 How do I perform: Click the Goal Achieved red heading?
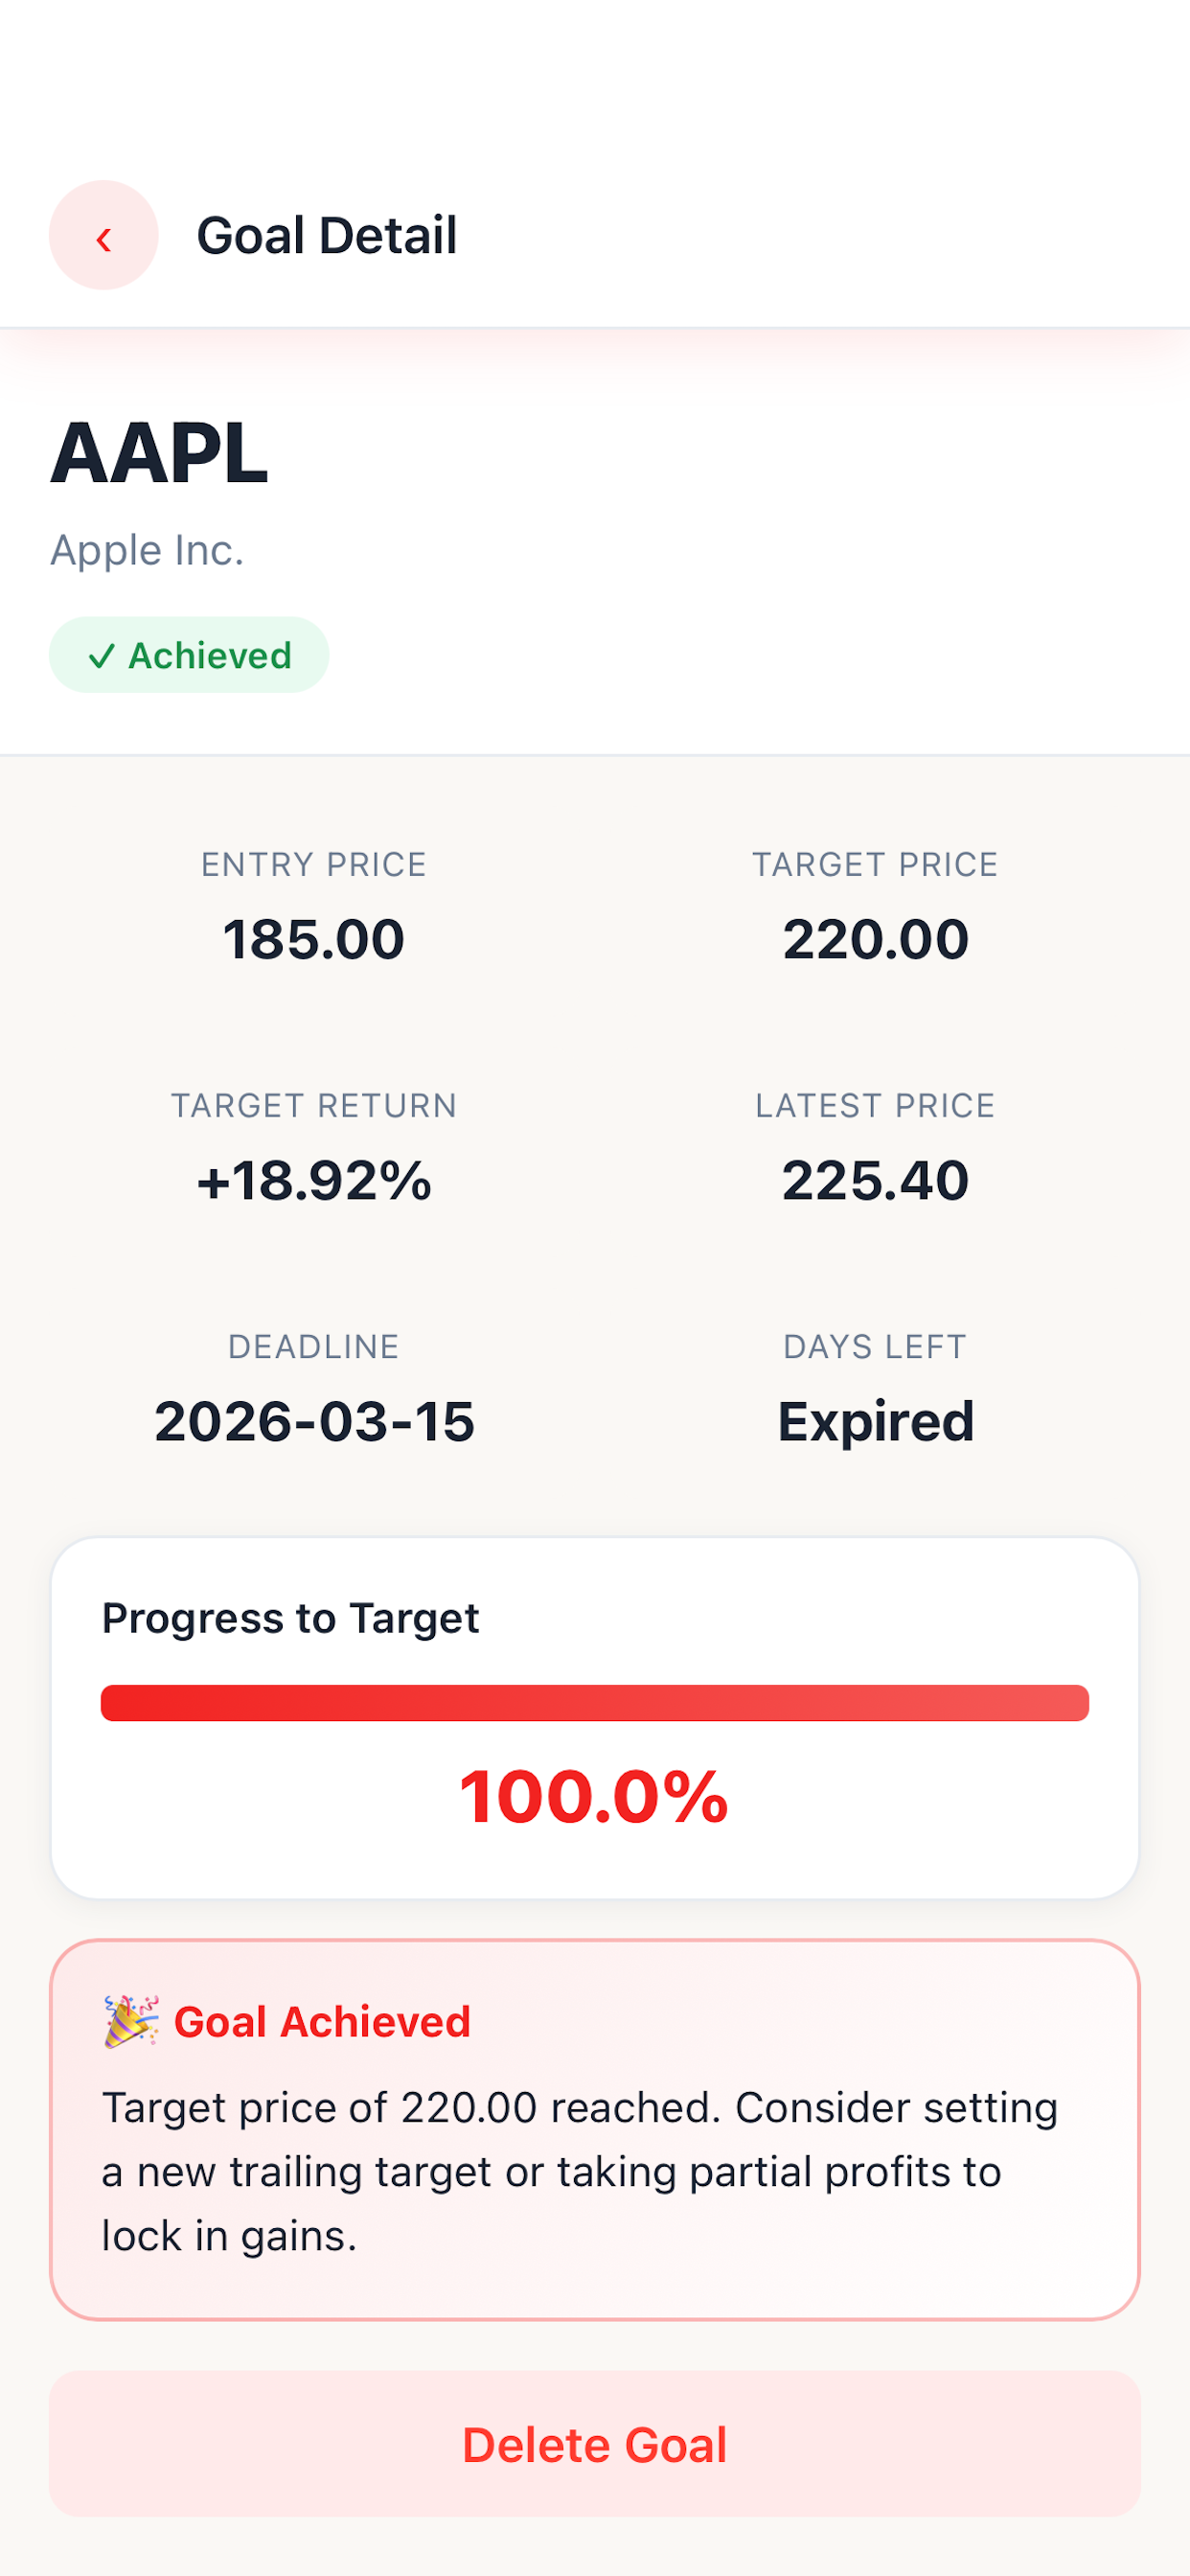322,2022
